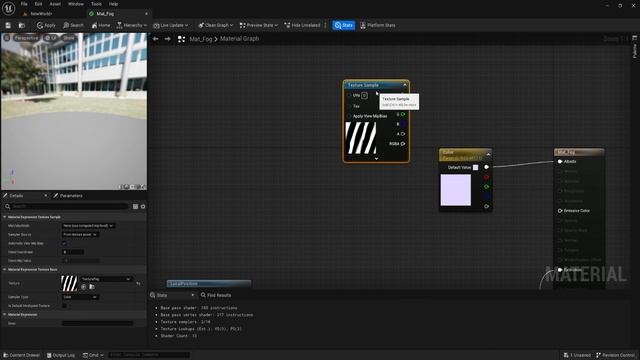Screen dimensions: 640x360
Task: Open the texture asset picker dropdown
Action: pos(106,279)
